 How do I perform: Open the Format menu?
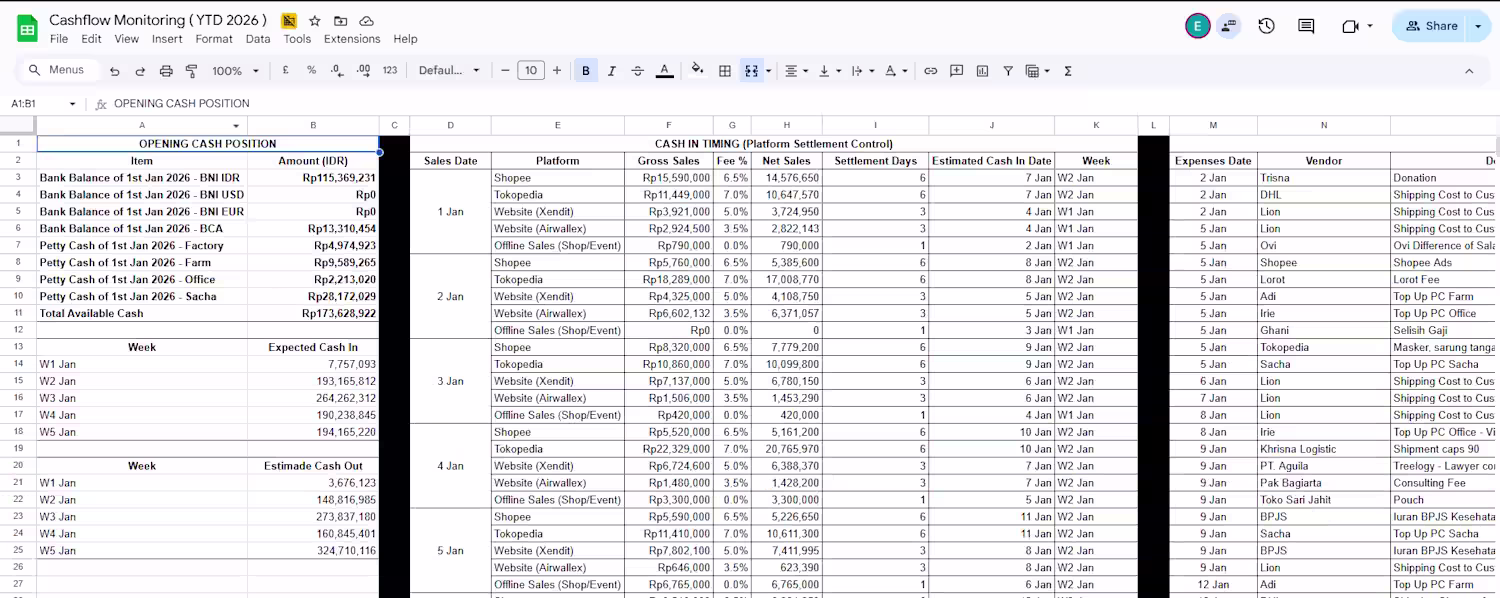(x=214, y=39)
